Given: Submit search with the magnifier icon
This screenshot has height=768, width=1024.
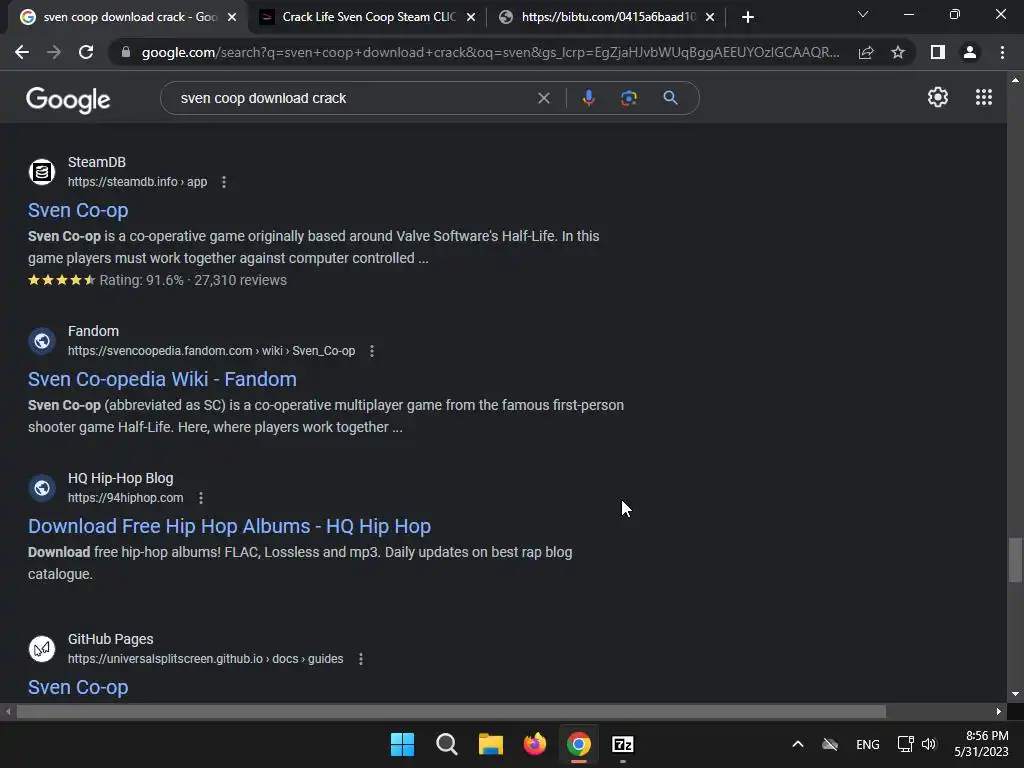Looking at the screenshot, I should coord(670,98).
